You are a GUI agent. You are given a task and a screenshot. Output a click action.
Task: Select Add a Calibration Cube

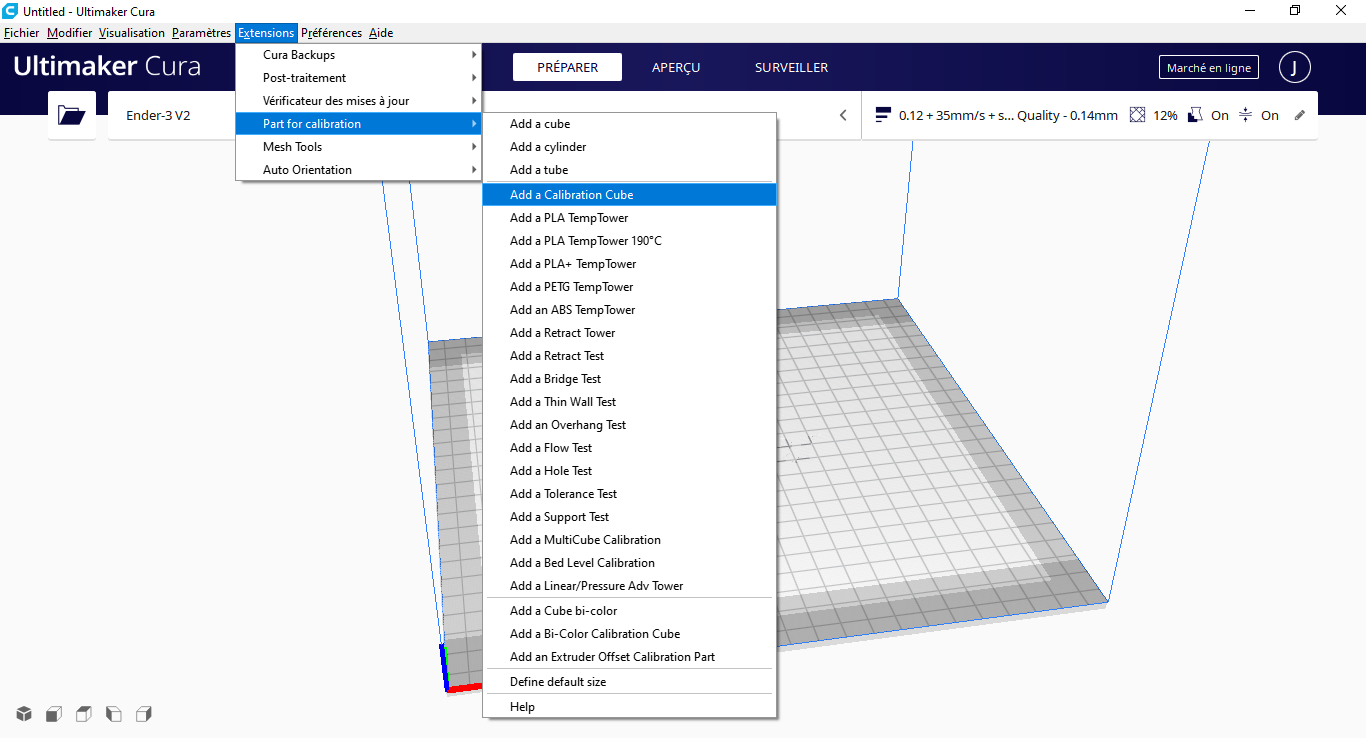tap(629, 195)
